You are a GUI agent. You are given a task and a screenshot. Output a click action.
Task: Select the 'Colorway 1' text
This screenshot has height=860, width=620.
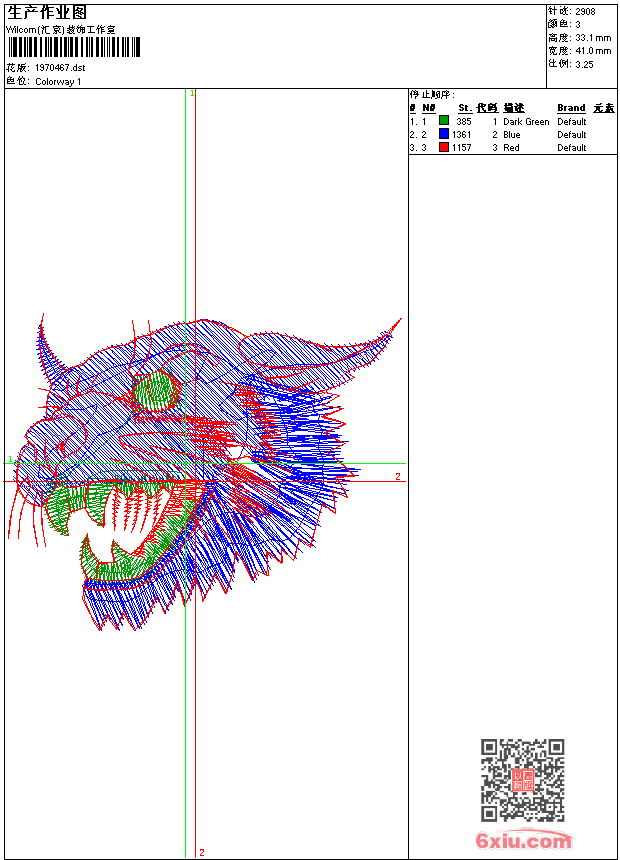(x=58, y=82)
